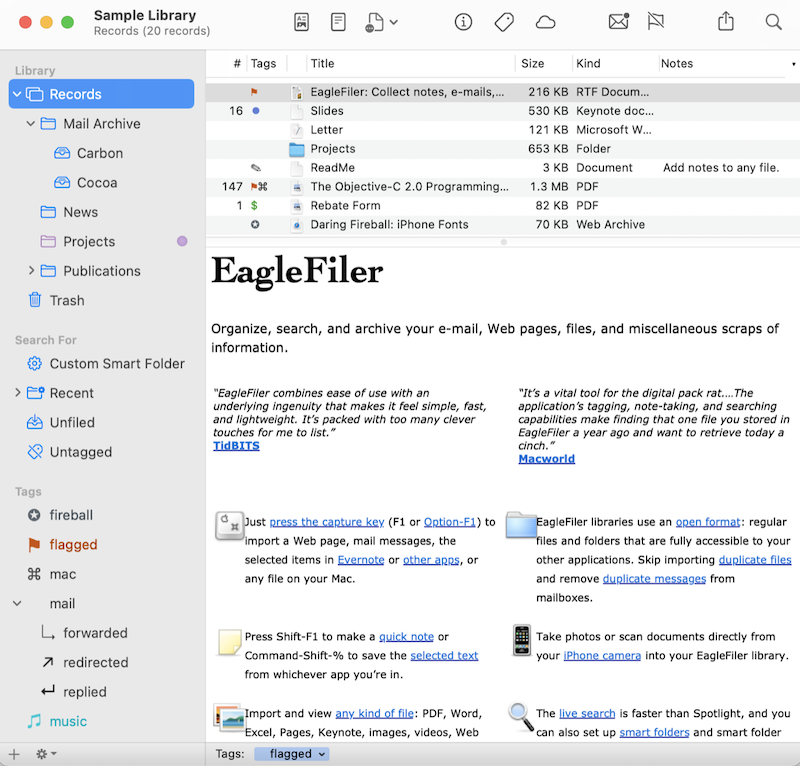Click the plus icon below the sidebar
Viewport: 800px width, 766px height.
point(14,753)
